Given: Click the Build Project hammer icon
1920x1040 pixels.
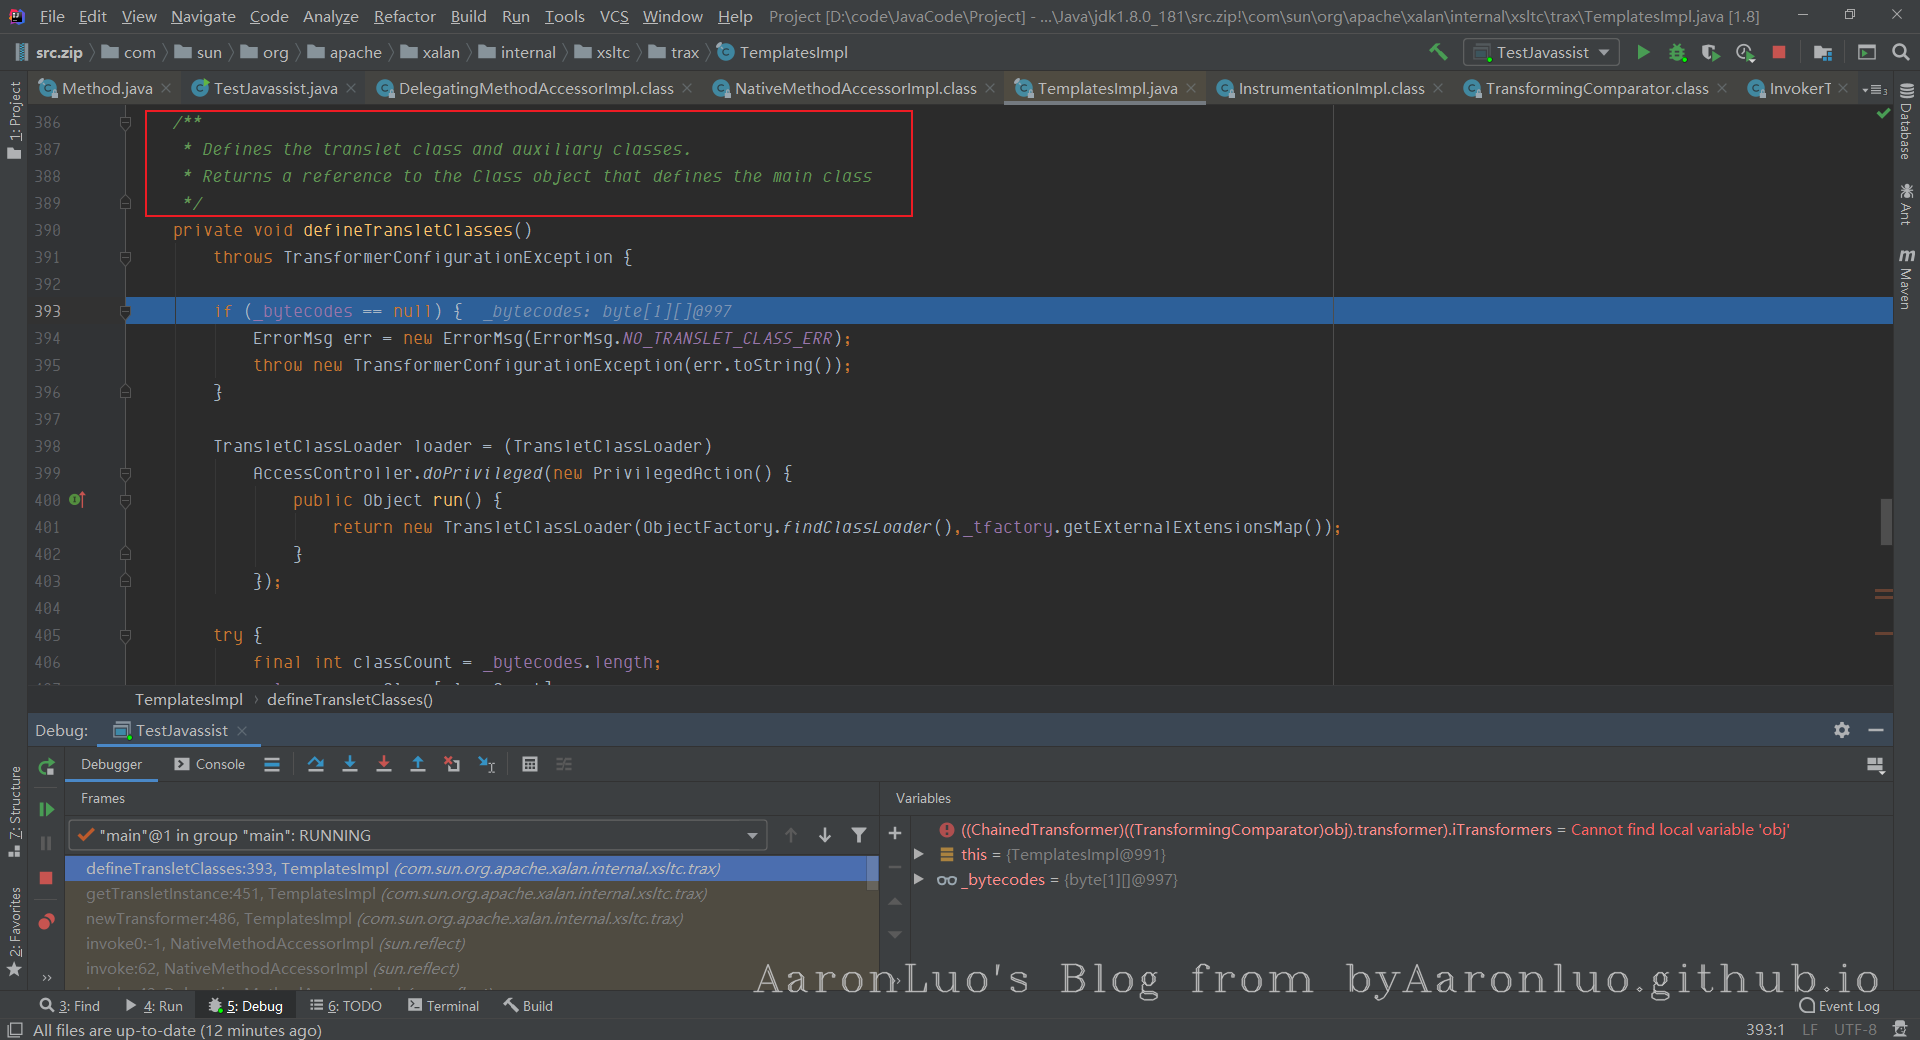Looking at the screenshot, I should pyautogui.click(x=1438, y=52).
